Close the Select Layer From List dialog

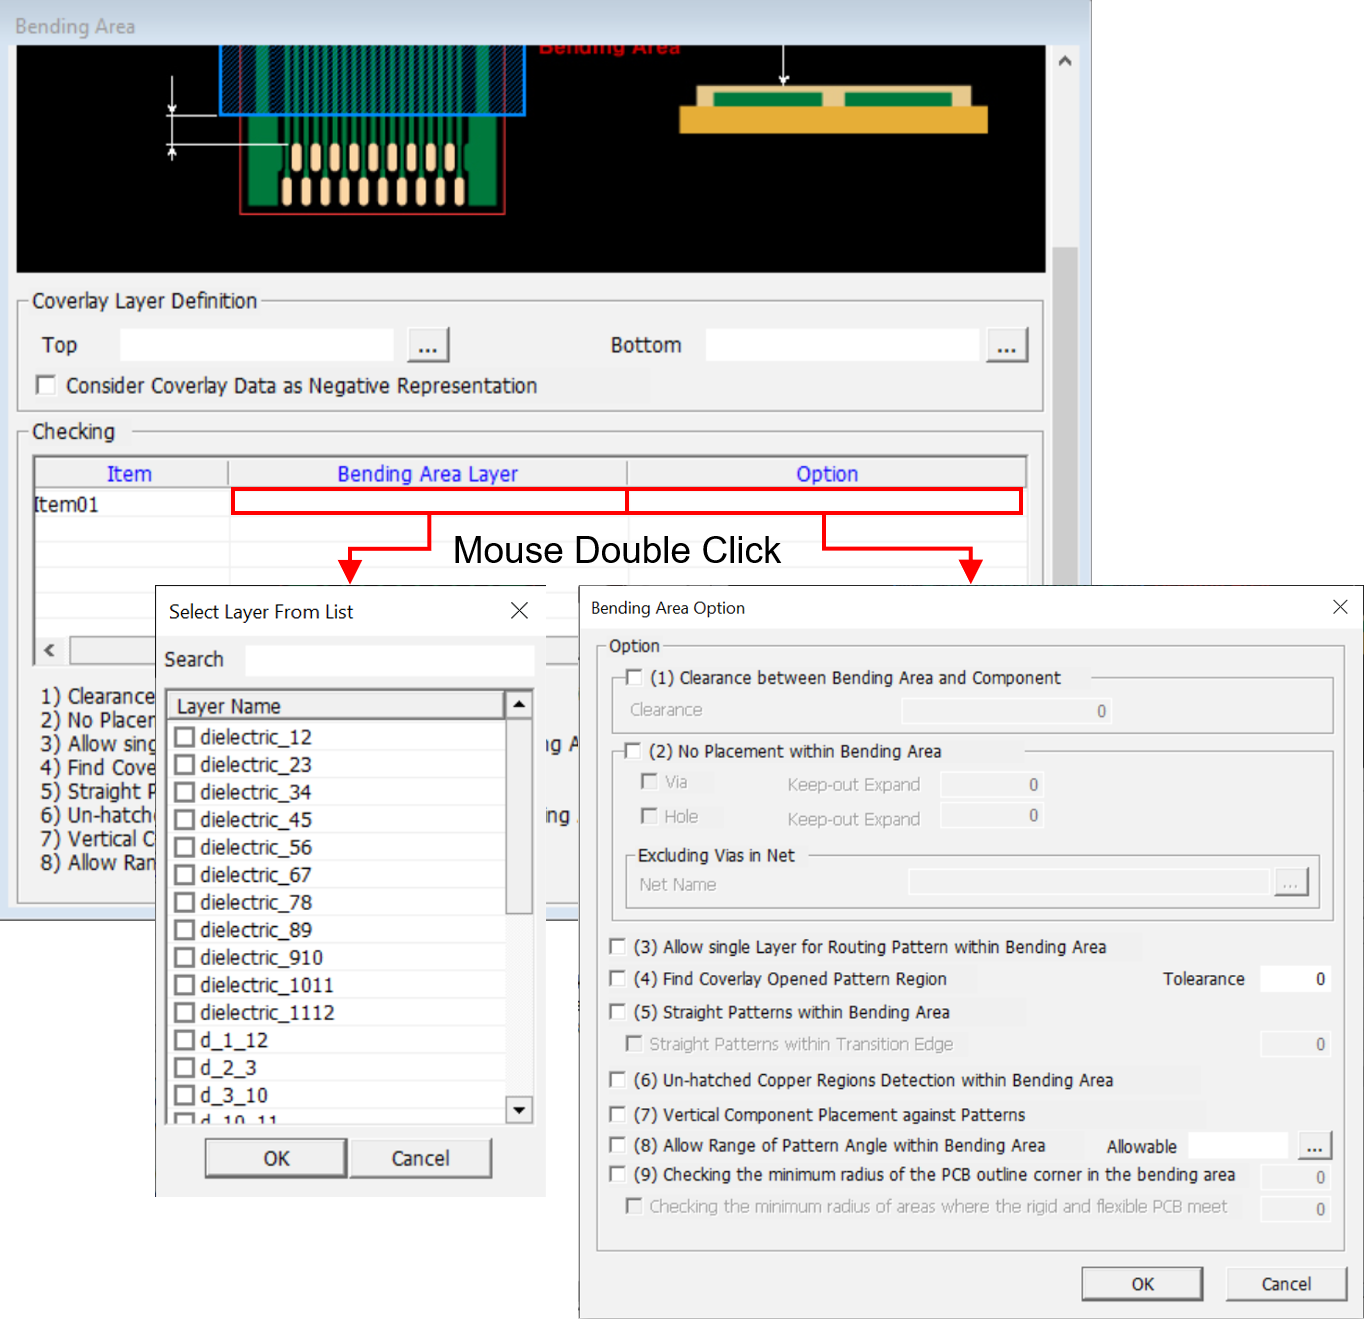pyautogui.click(x=519, y=611)
